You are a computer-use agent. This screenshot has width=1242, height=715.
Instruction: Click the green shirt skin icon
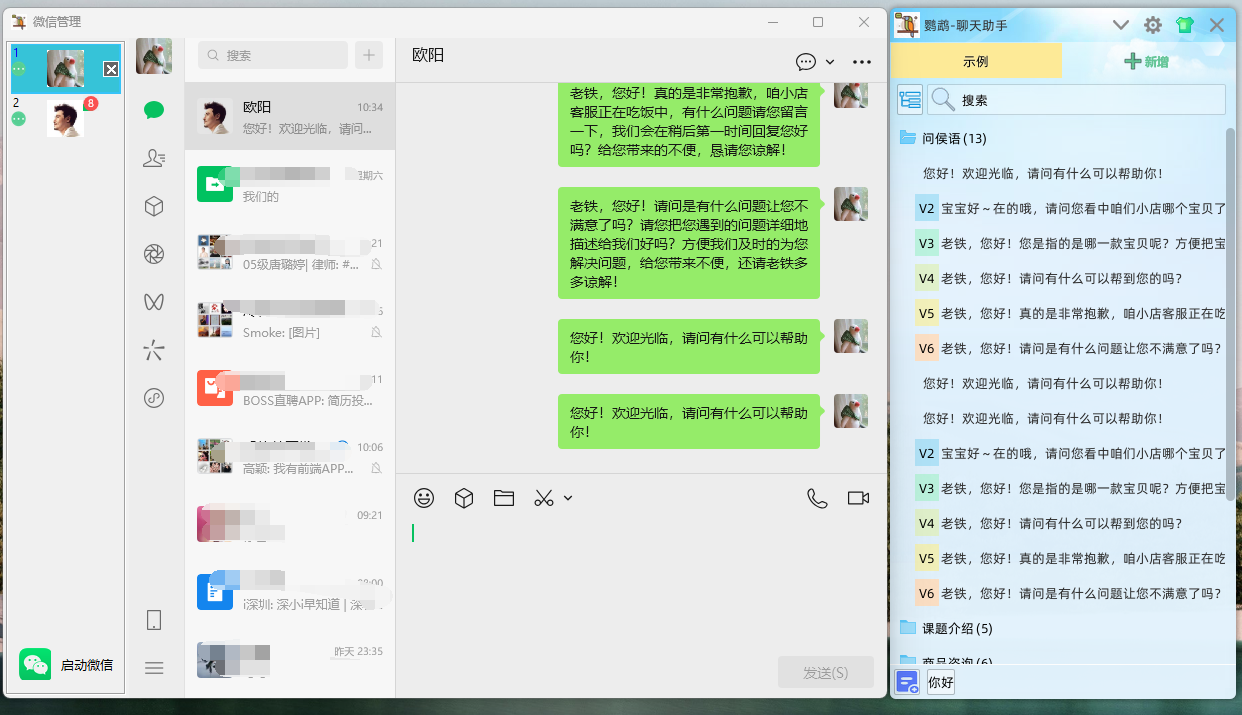pyautogui.click(x=1184, y=24)
